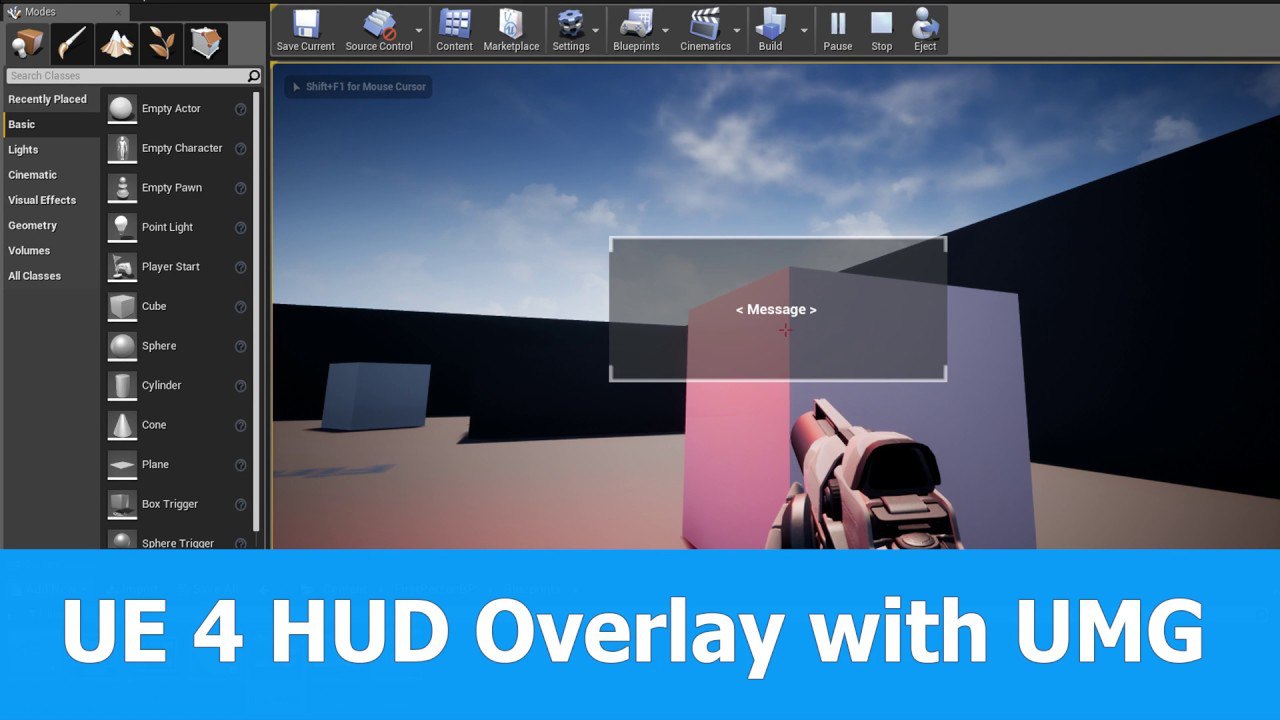
Task: Select the Place mode icon
Action: point(28,44)
